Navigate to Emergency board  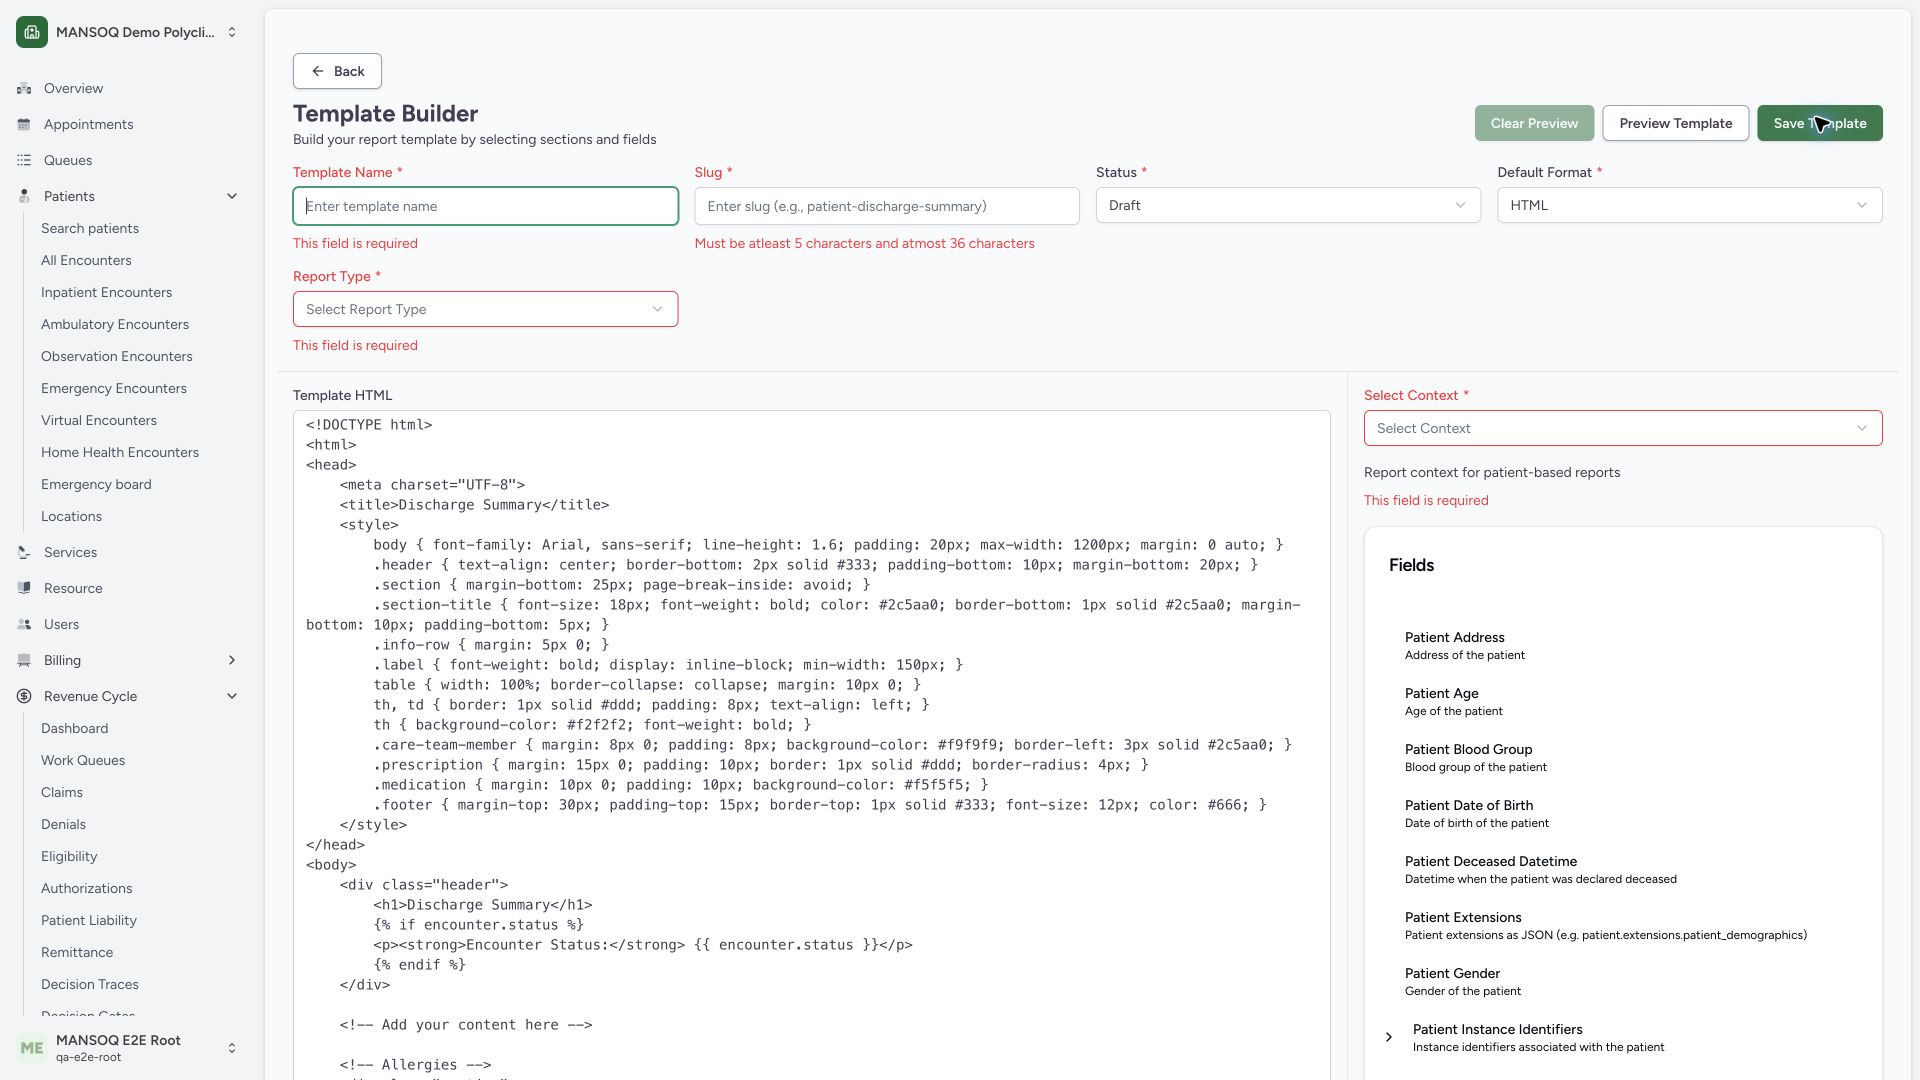(96, 485)
